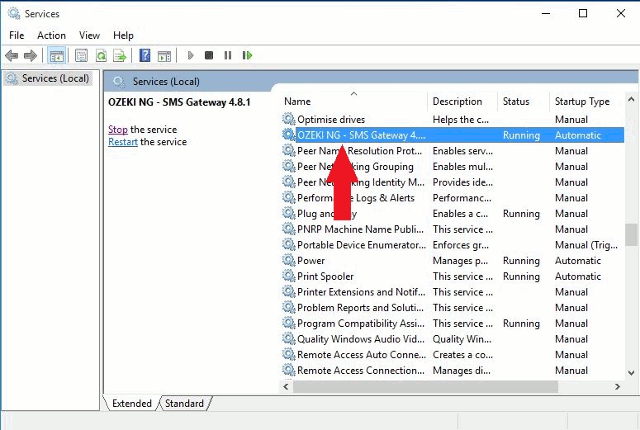Click gear icon beside Portable Device Enumerator
This screenshot has height=430, width=640.
coord(289,244)
